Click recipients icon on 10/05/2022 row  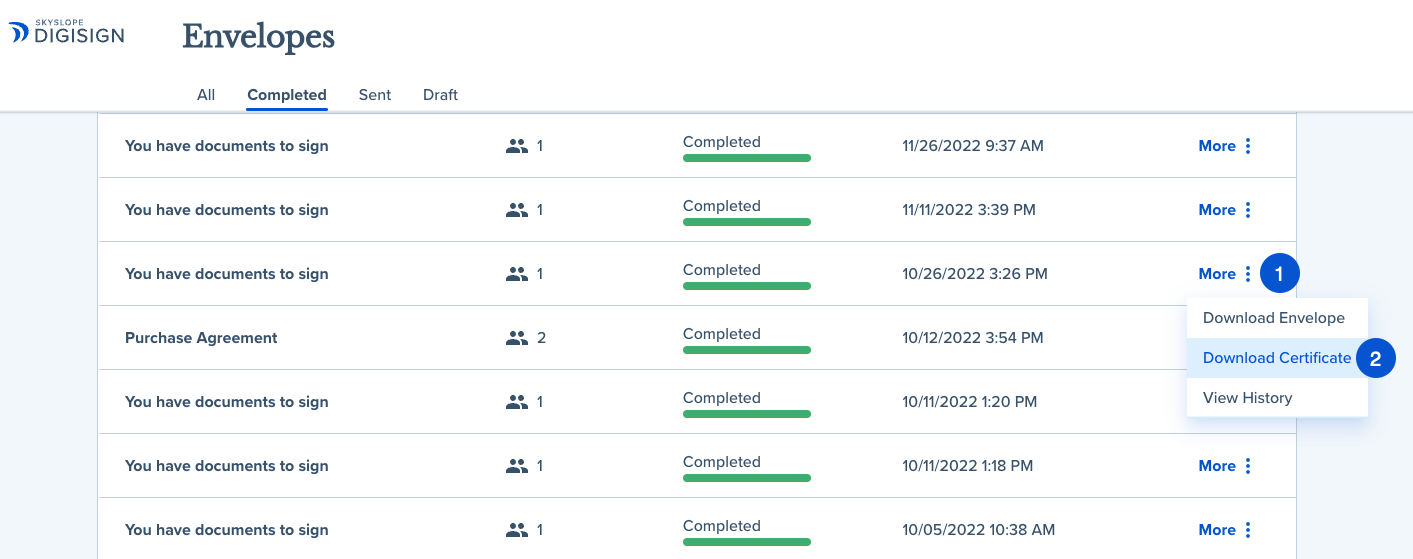[x=516, y=530]
